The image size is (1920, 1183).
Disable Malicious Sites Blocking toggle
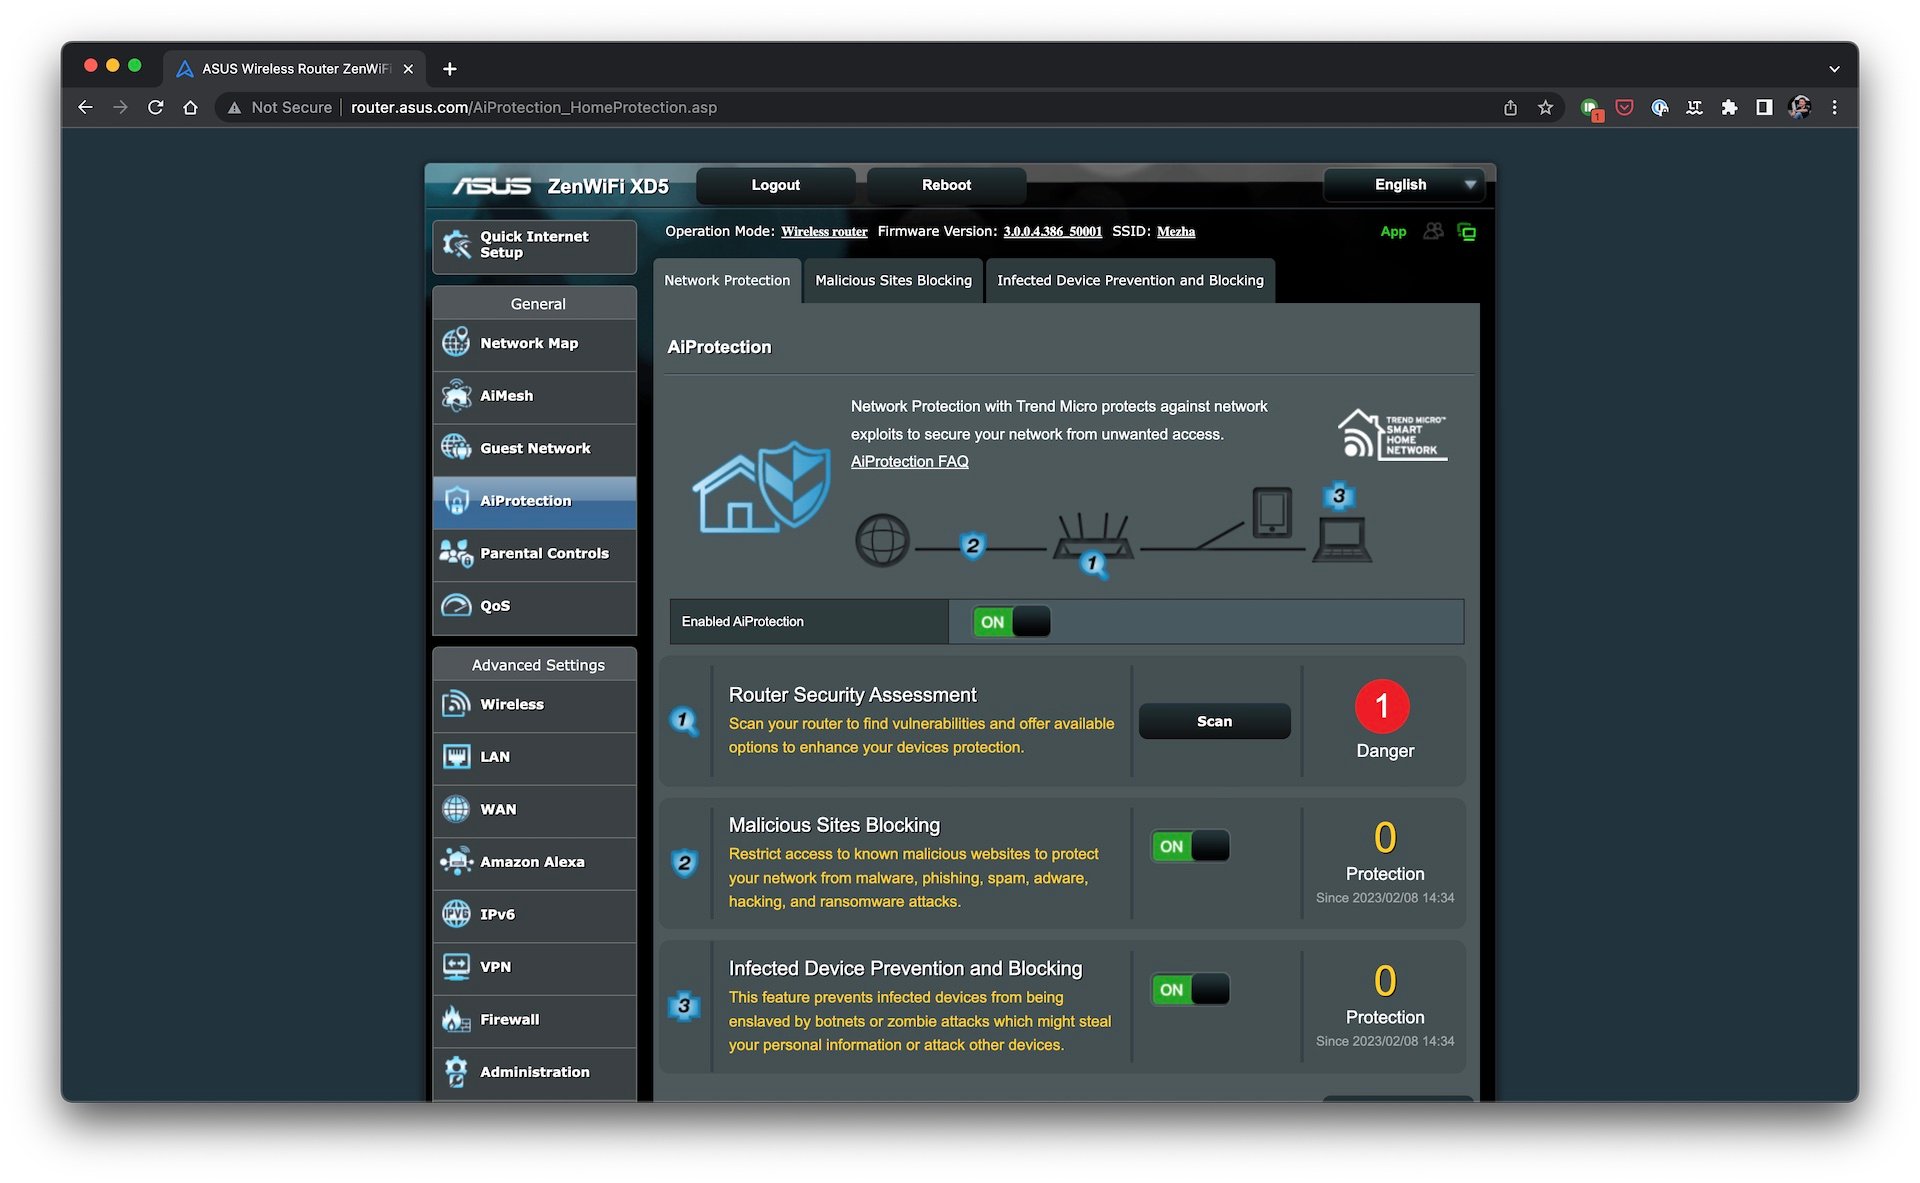[x=1188, y=846]
